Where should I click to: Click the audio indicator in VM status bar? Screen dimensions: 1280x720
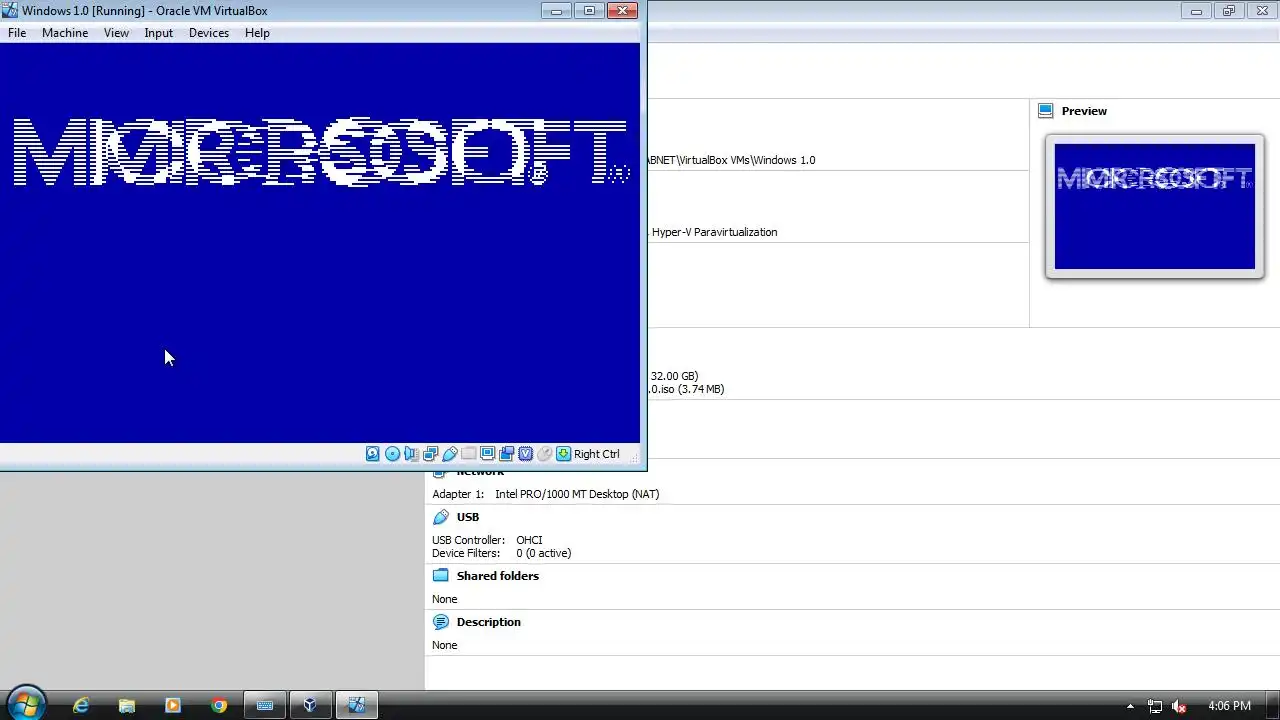click(411, 454)
